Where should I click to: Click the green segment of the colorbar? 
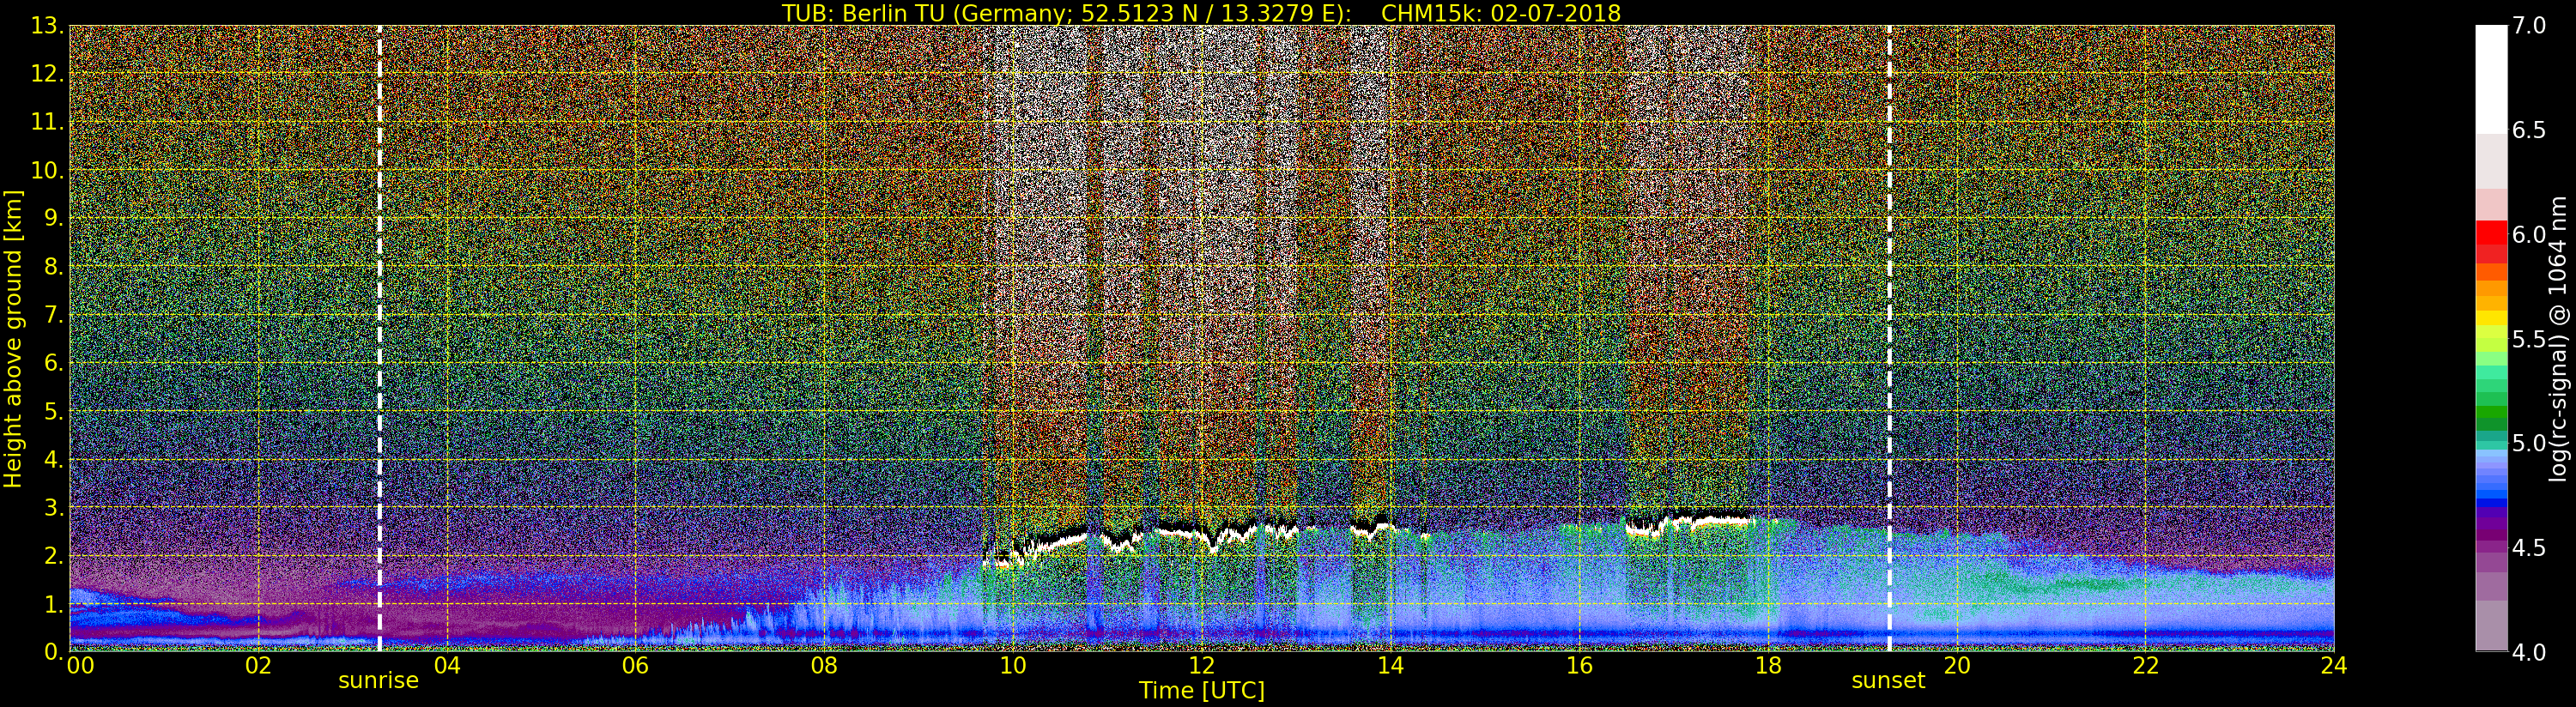pos(2491,412)
